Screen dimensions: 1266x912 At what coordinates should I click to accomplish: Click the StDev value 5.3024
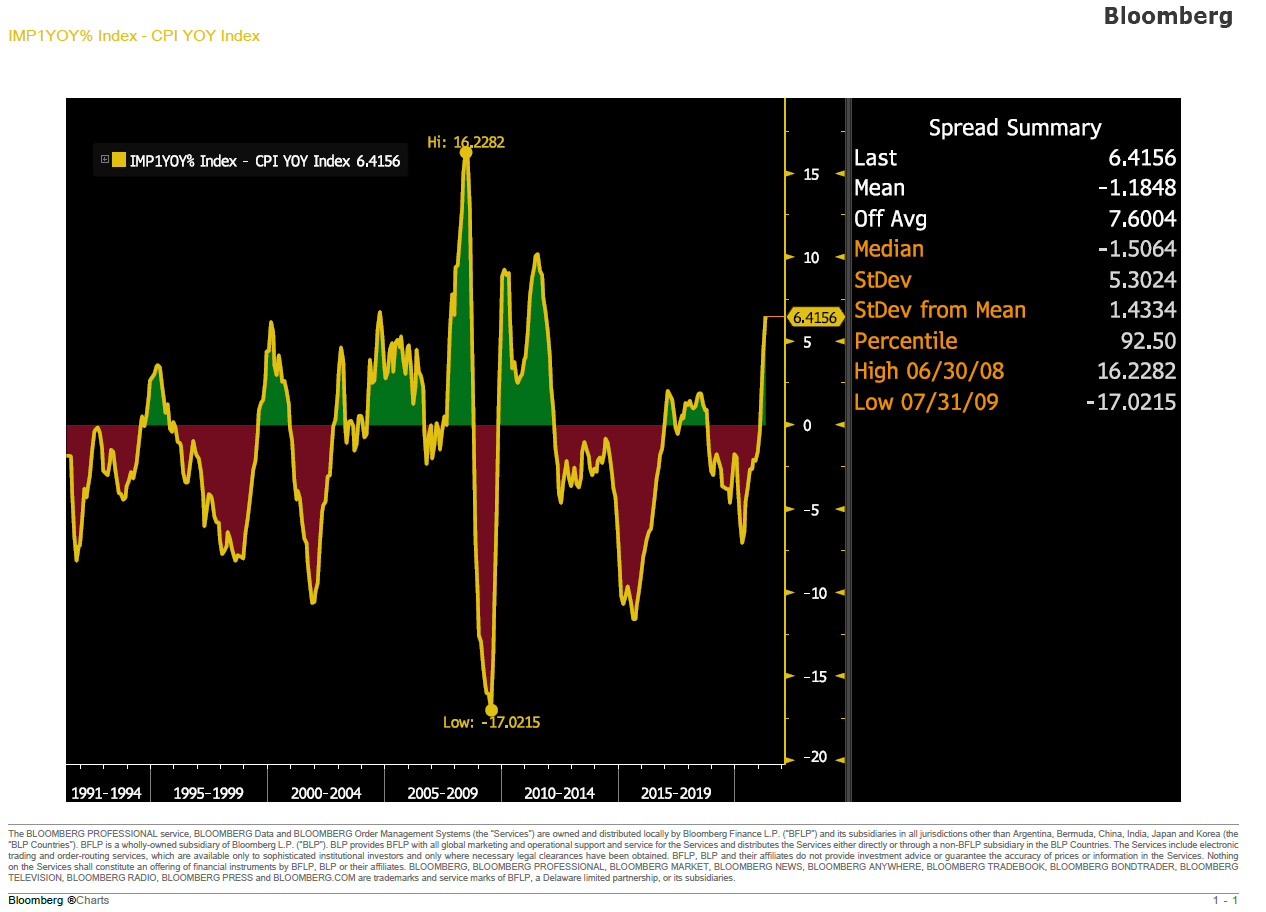(x=1142, y=280)
